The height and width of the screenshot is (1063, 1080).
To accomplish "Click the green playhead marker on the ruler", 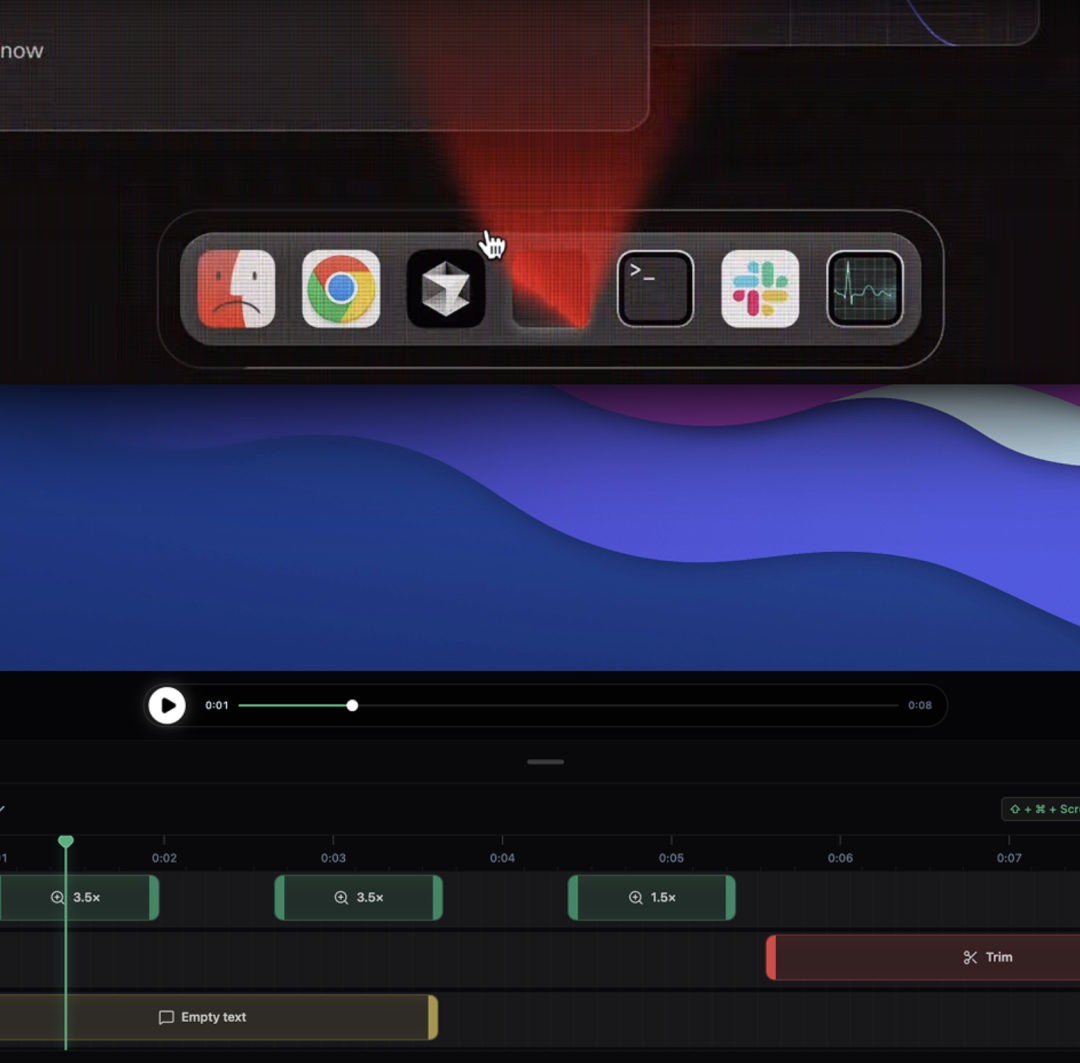I will coord(66,842).
